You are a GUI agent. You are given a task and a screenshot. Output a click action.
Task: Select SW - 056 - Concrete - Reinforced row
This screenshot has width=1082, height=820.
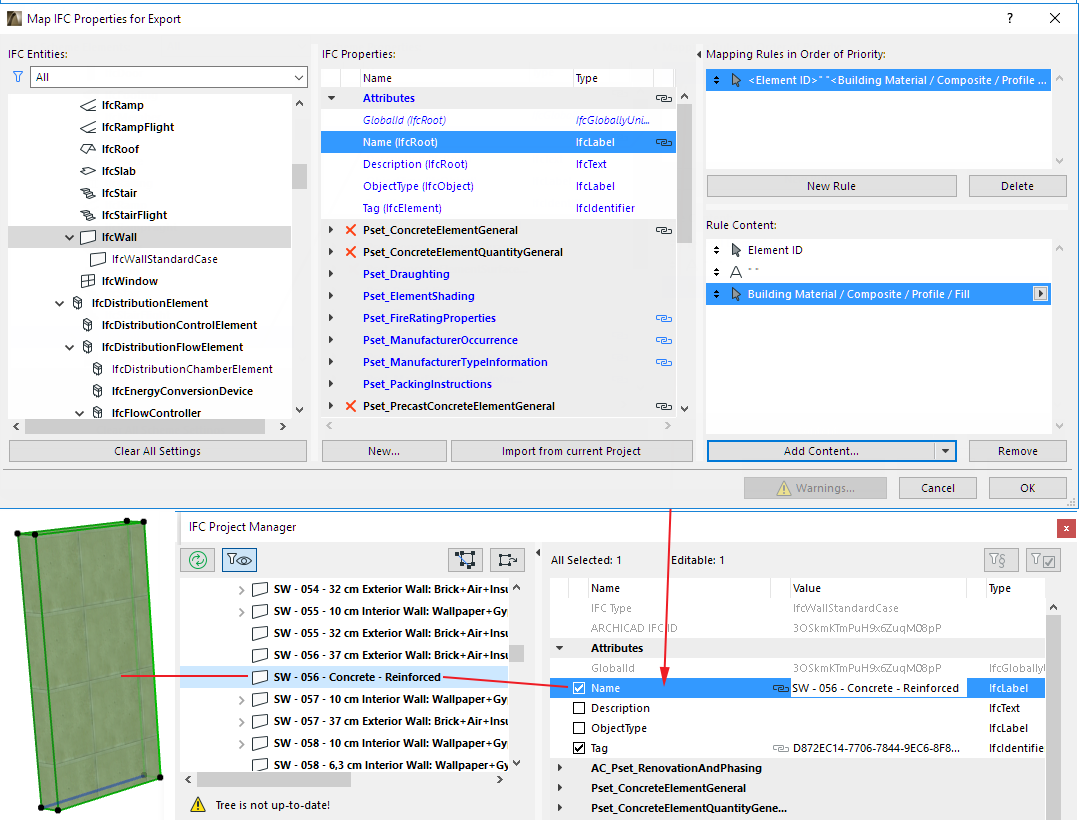(x=344, y=677)
